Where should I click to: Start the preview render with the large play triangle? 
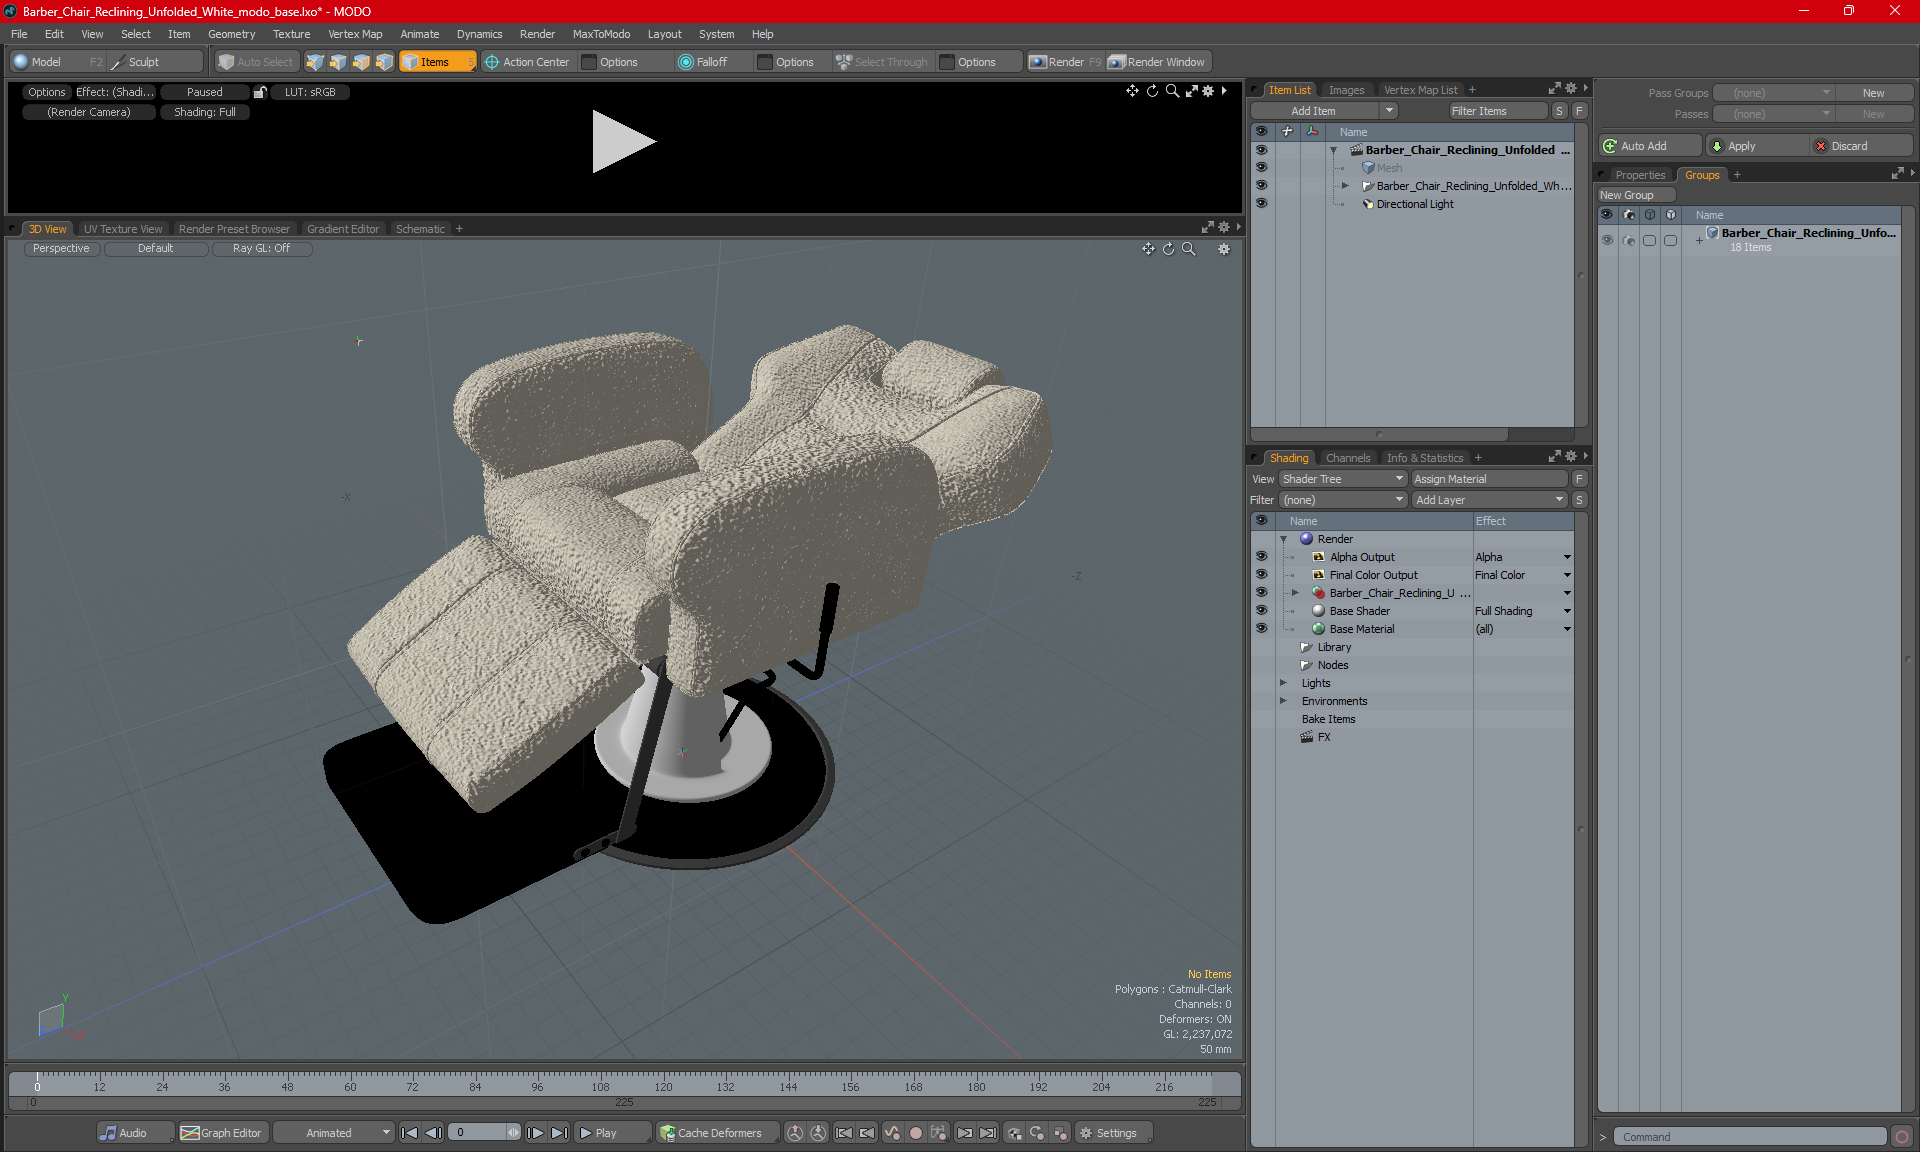(x=623, y=141)
